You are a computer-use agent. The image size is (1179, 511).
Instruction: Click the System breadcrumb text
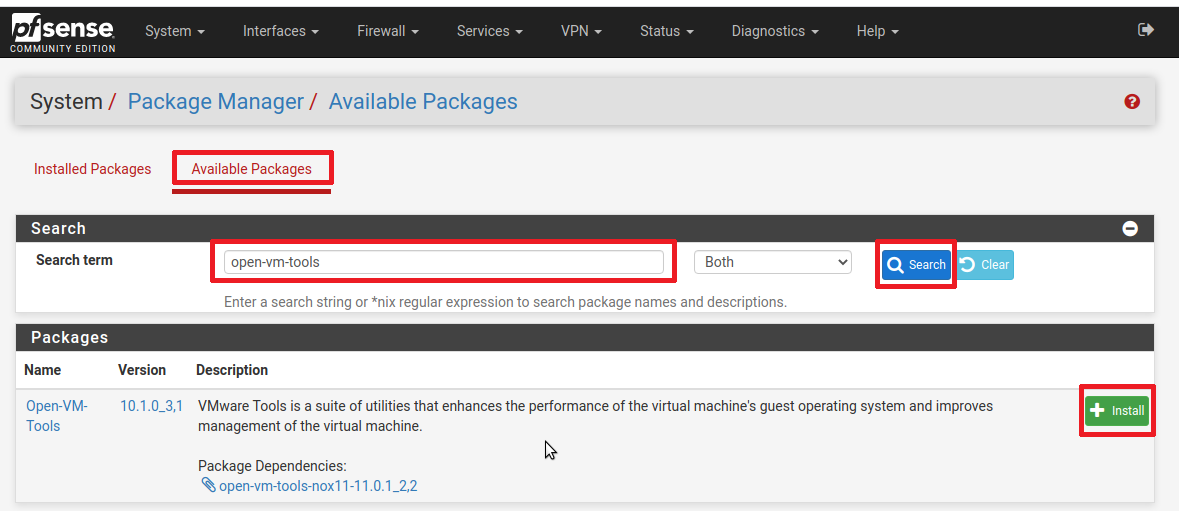tap(66, 101)
